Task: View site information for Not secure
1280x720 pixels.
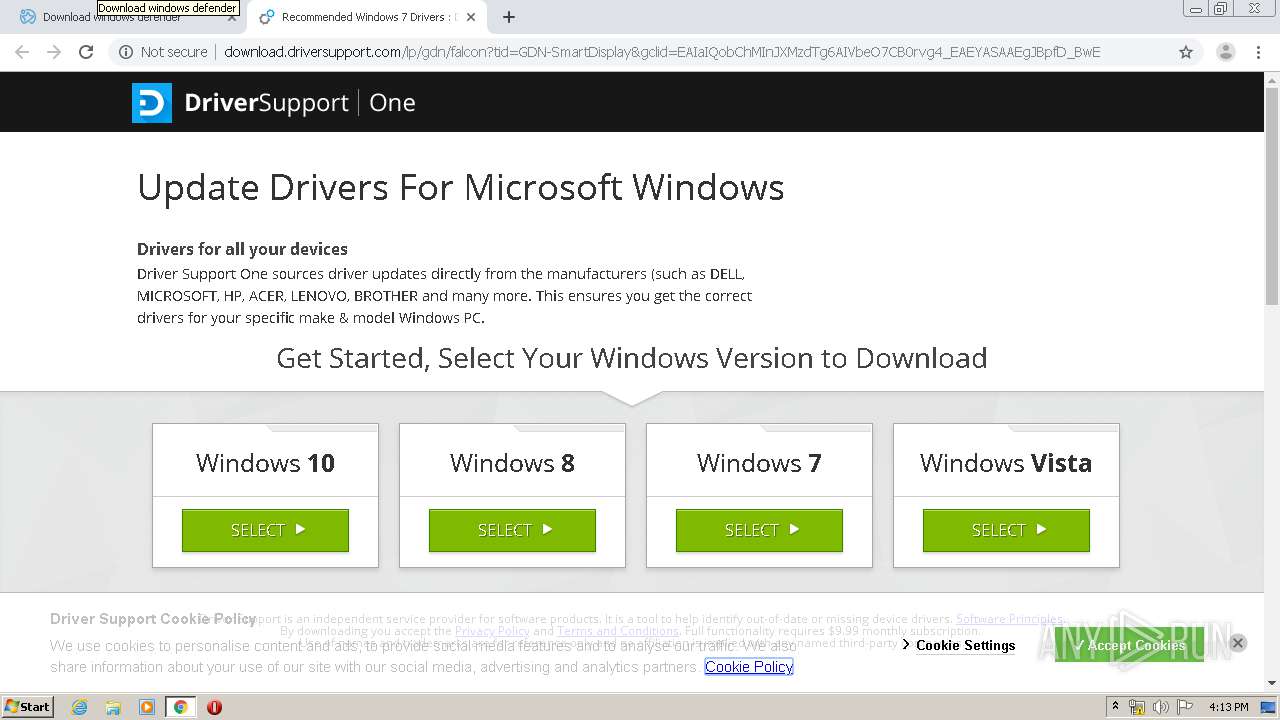Action: tap(163, 52)
